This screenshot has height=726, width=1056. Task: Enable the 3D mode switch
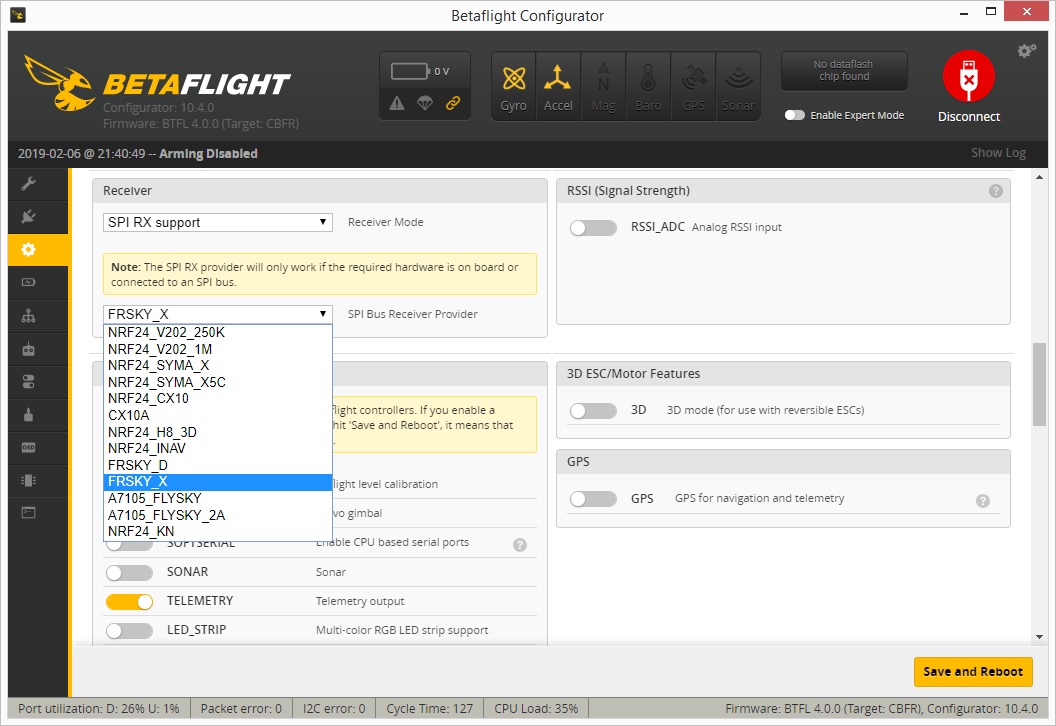593,410
